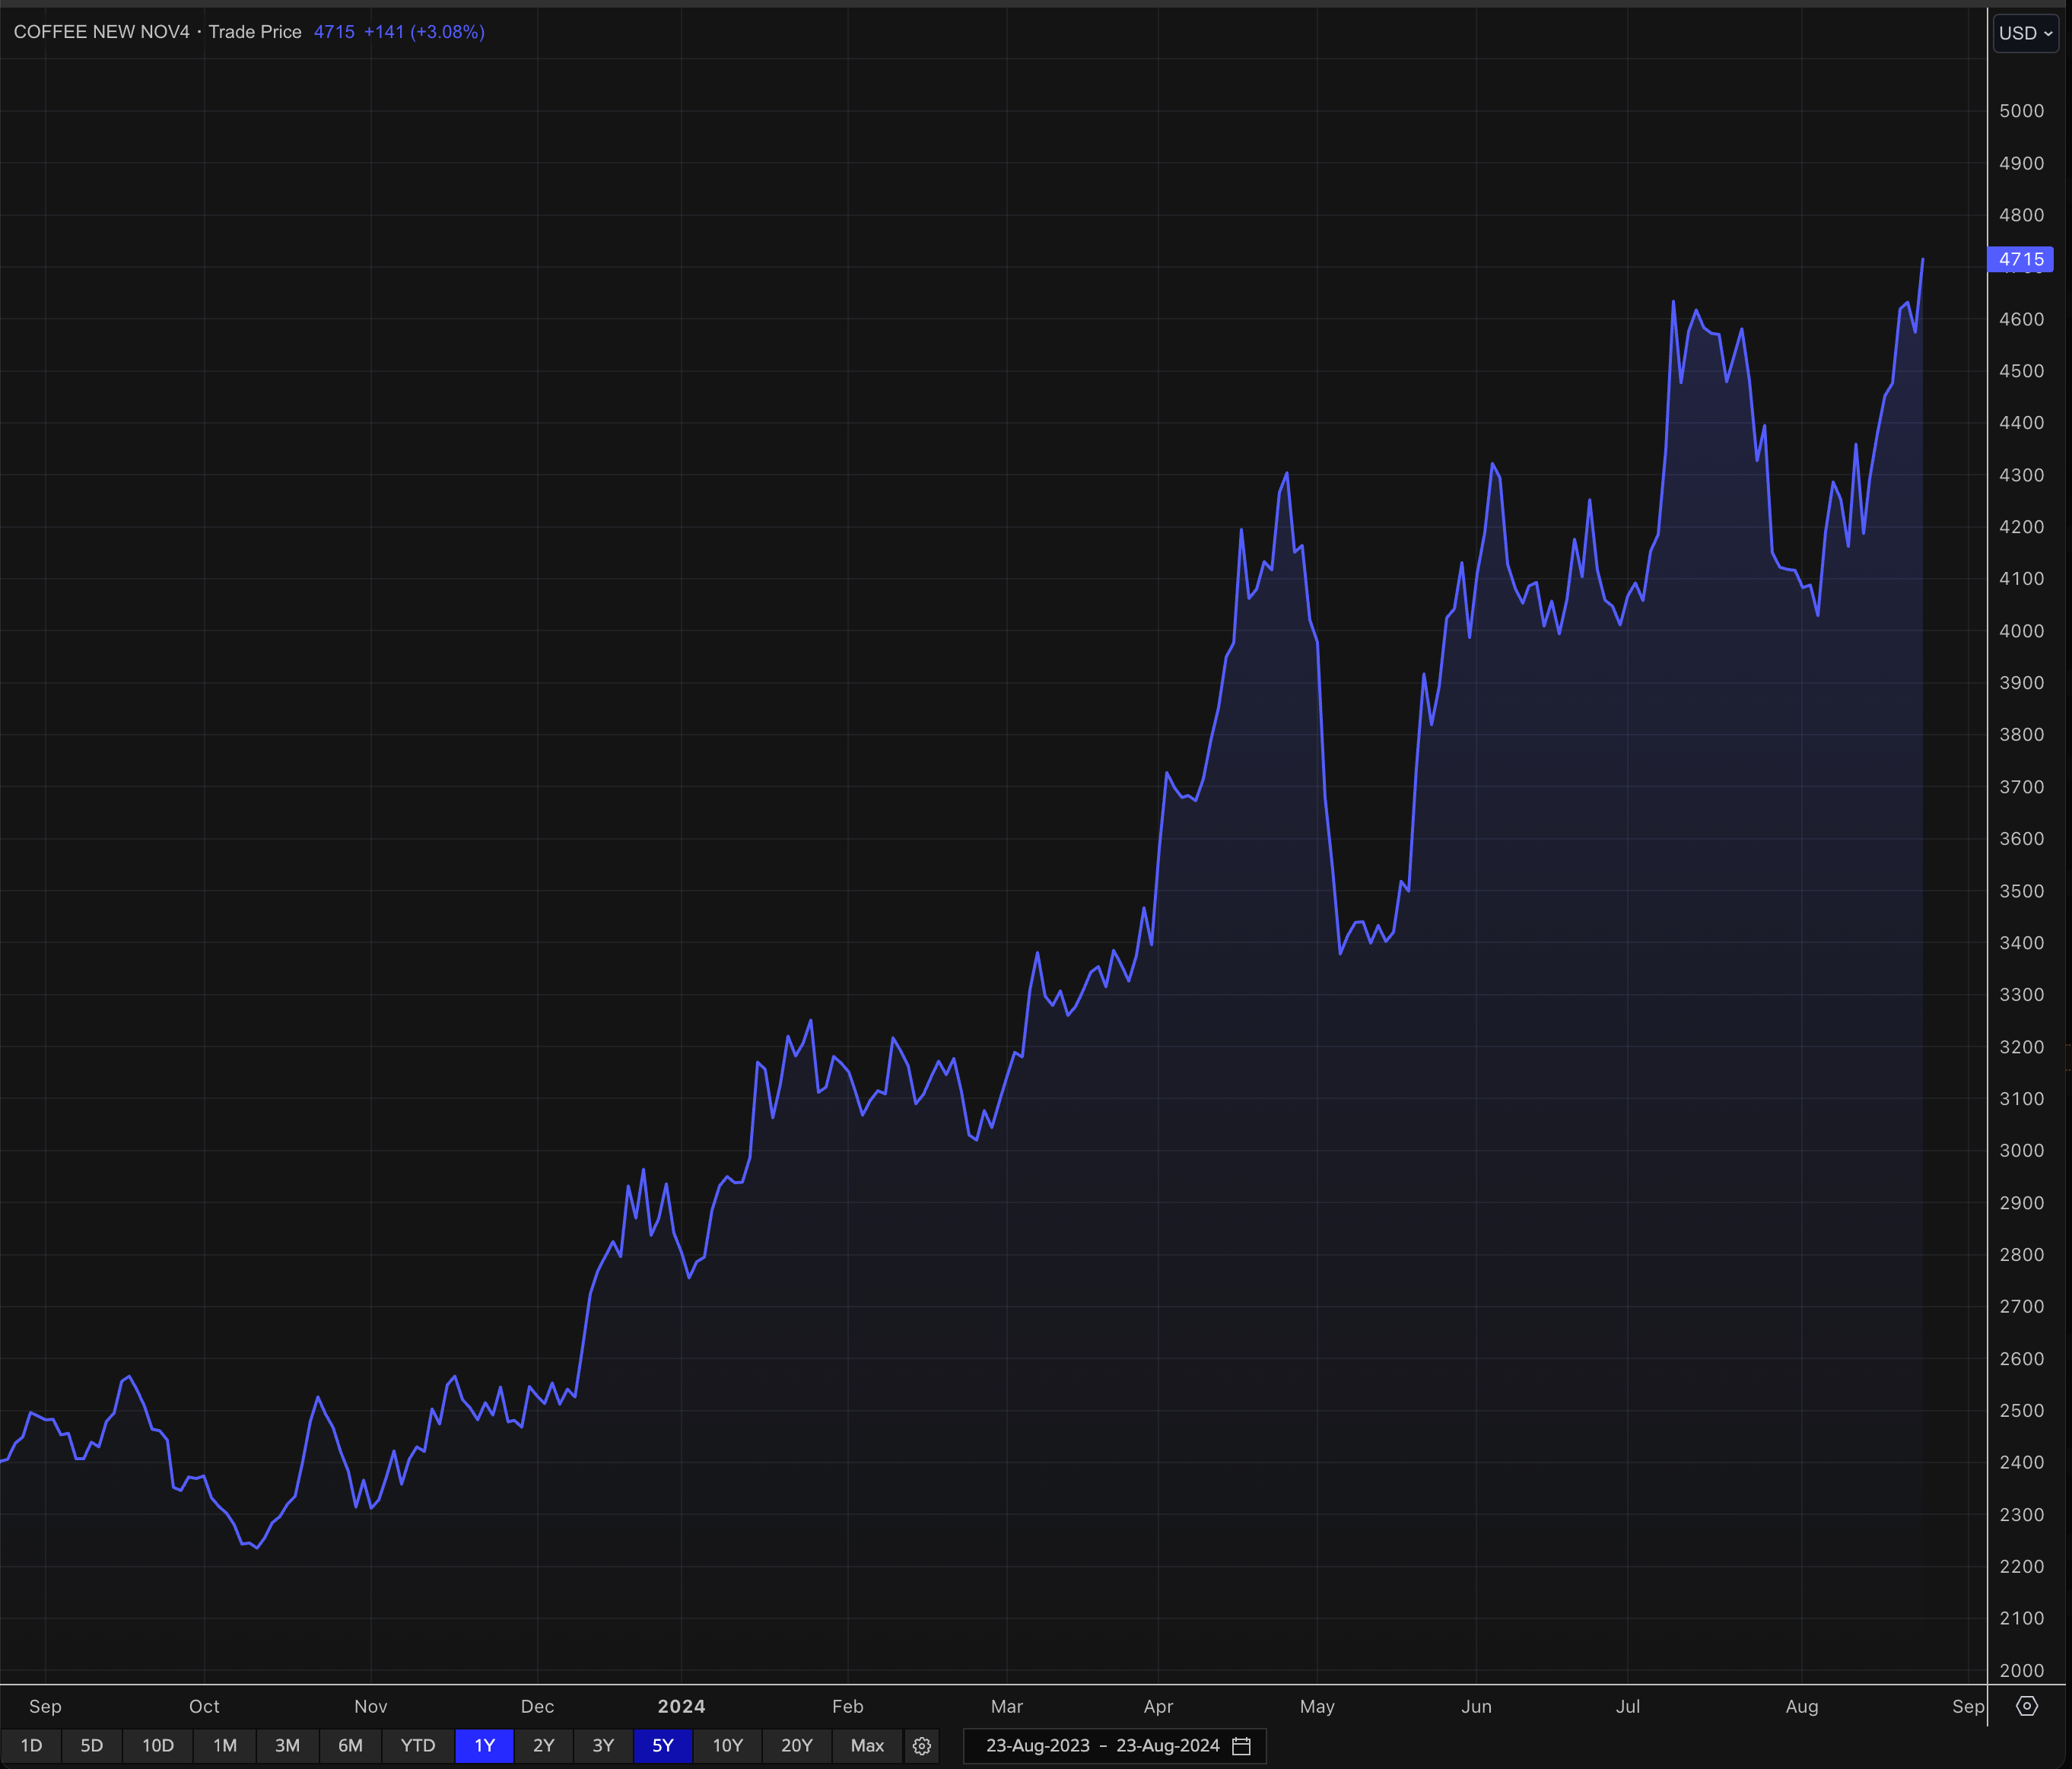Switch to the 20Y range
This screenshot has width=2072, height=1769.
(x=796, y=1746)
